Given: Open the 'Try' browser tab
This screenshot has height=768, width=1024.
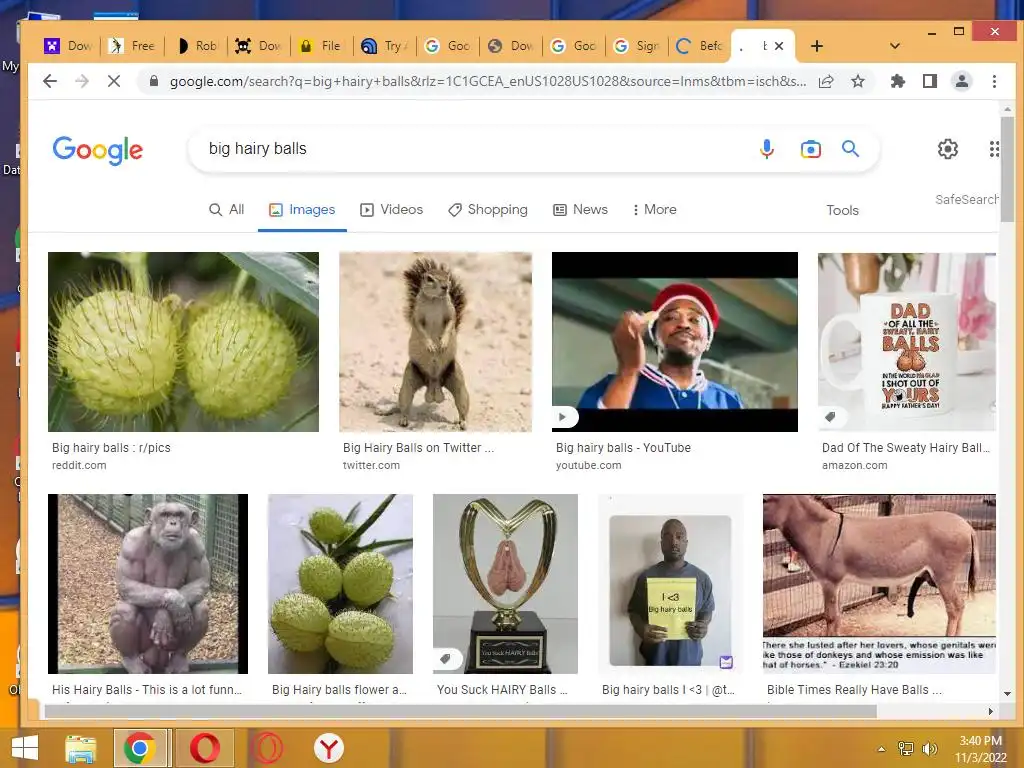Looking at the screenshot, I should coord(387,46).
